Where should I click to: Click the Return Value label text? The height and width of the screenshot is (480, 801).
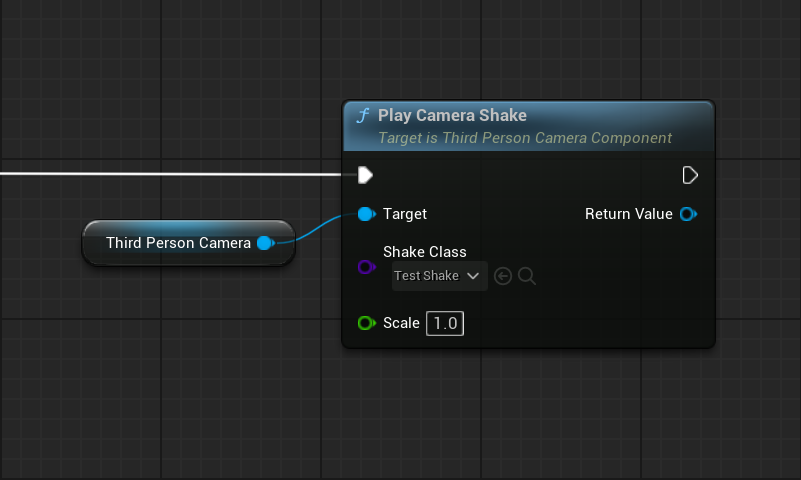point(628,214)
